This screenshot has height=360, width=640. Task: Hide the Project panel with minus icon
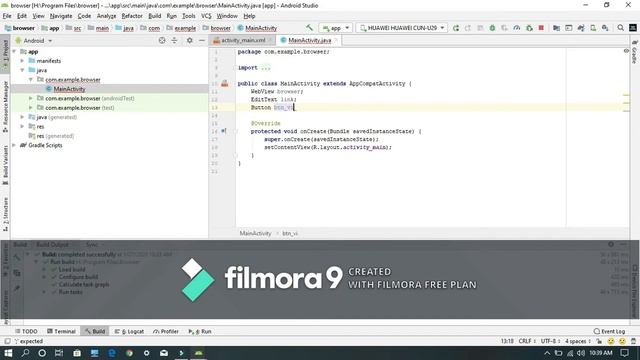click(202, 40)
